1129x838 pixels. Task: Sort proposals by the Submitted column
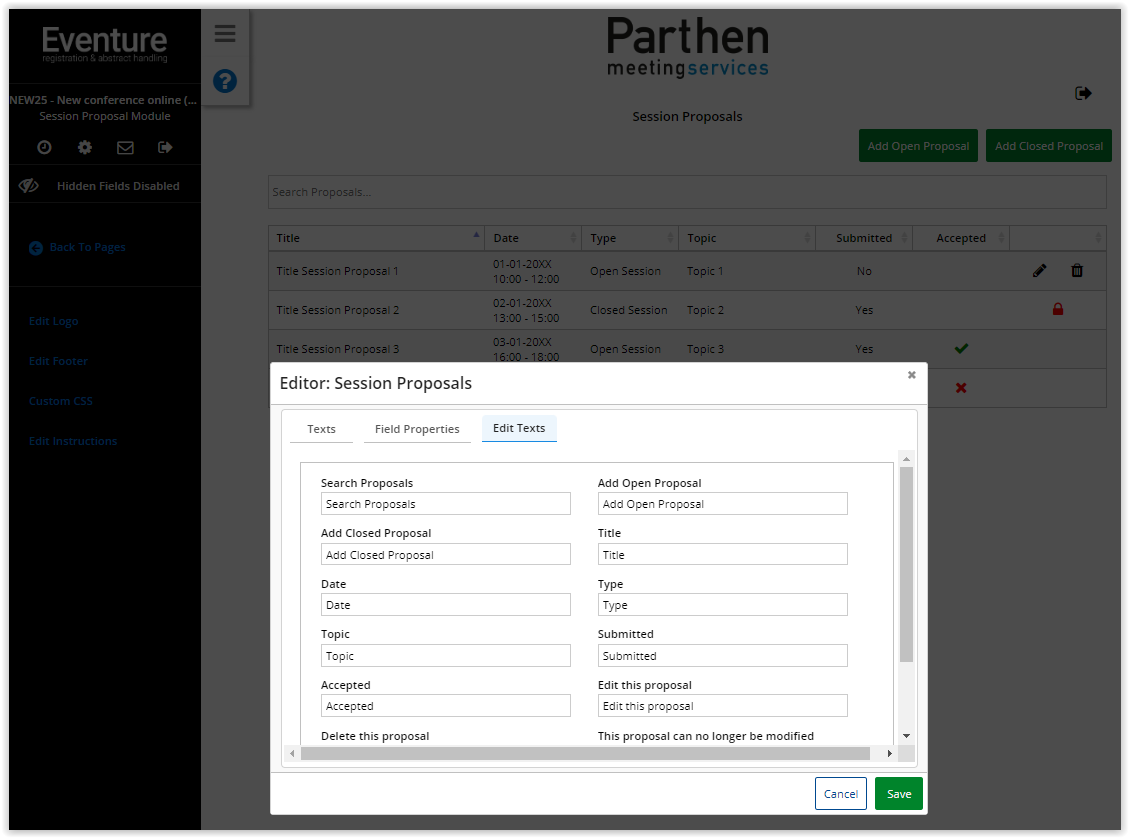point(864,237)
